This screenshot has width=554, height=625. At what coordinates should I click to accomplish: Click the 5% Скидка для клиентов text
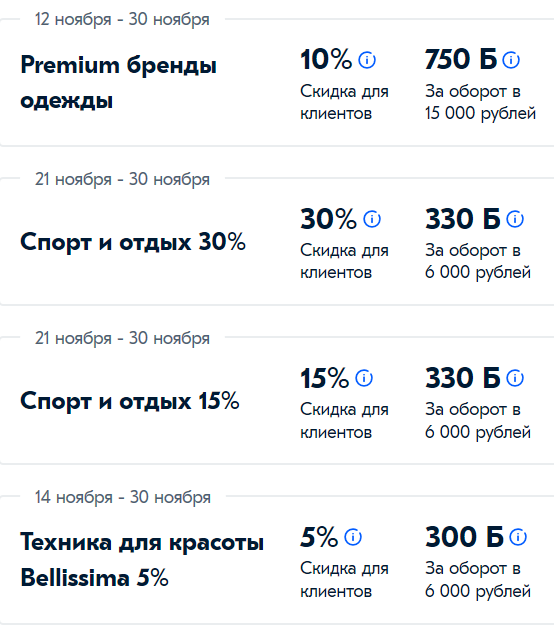(x=344, y=580)
